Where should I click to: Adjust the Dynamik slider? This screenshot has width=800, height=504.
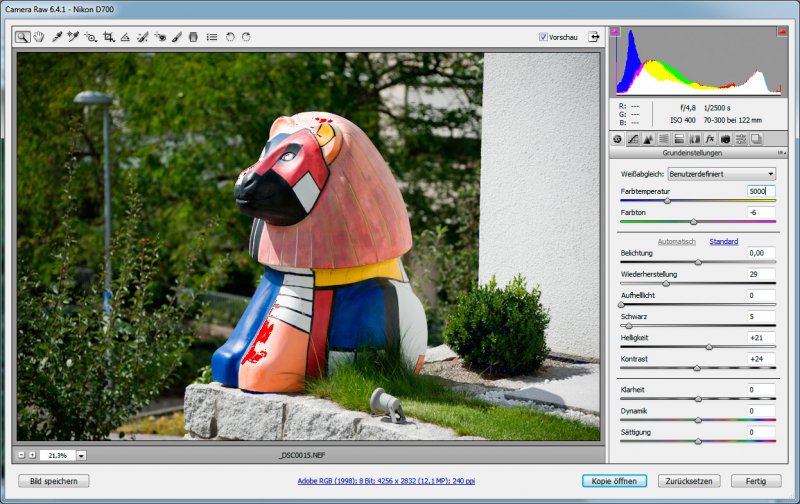[698, 420]
